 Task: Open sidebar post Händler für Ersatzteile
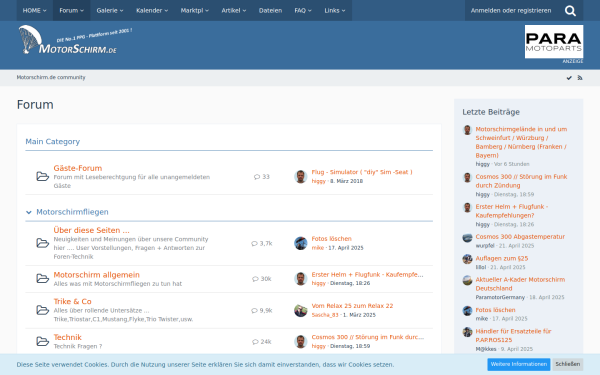coord(513,336)
